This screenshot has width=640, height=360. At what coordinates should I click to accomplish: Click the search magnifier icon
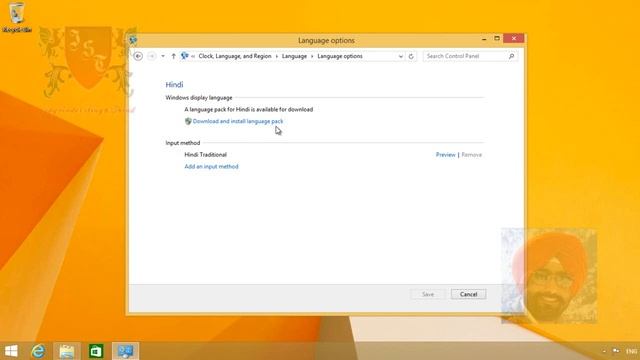[x=511, y=56]
